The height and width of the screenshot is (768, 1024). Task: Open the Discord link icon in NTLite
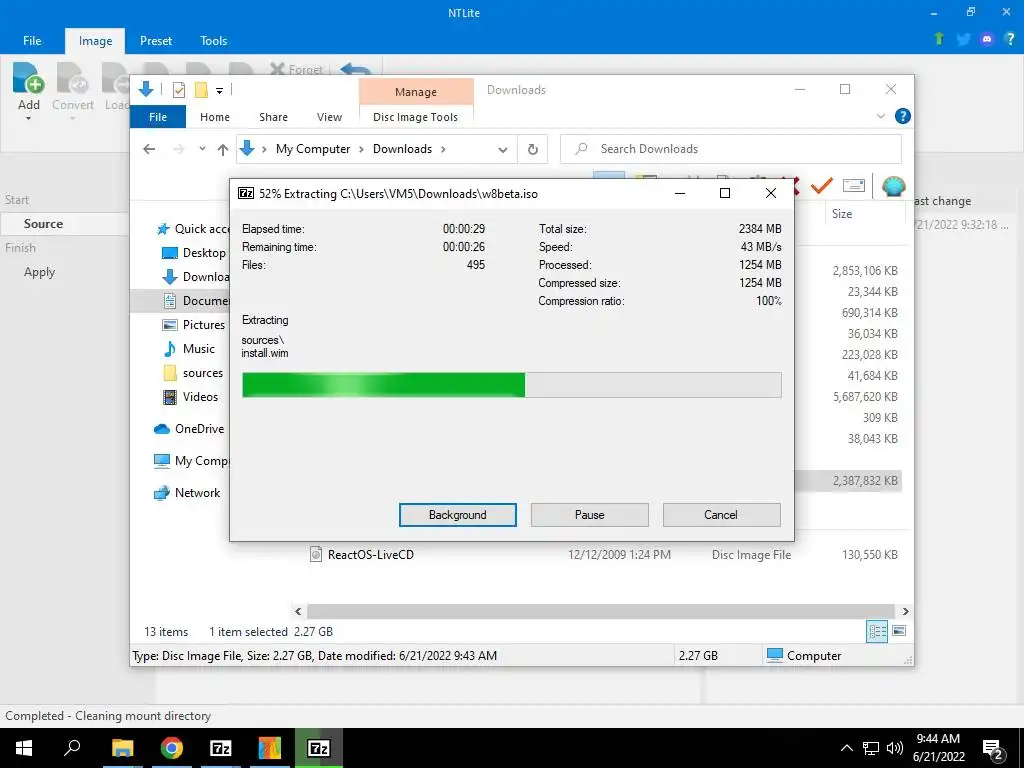pyautogui.click(x=987, y=39)
